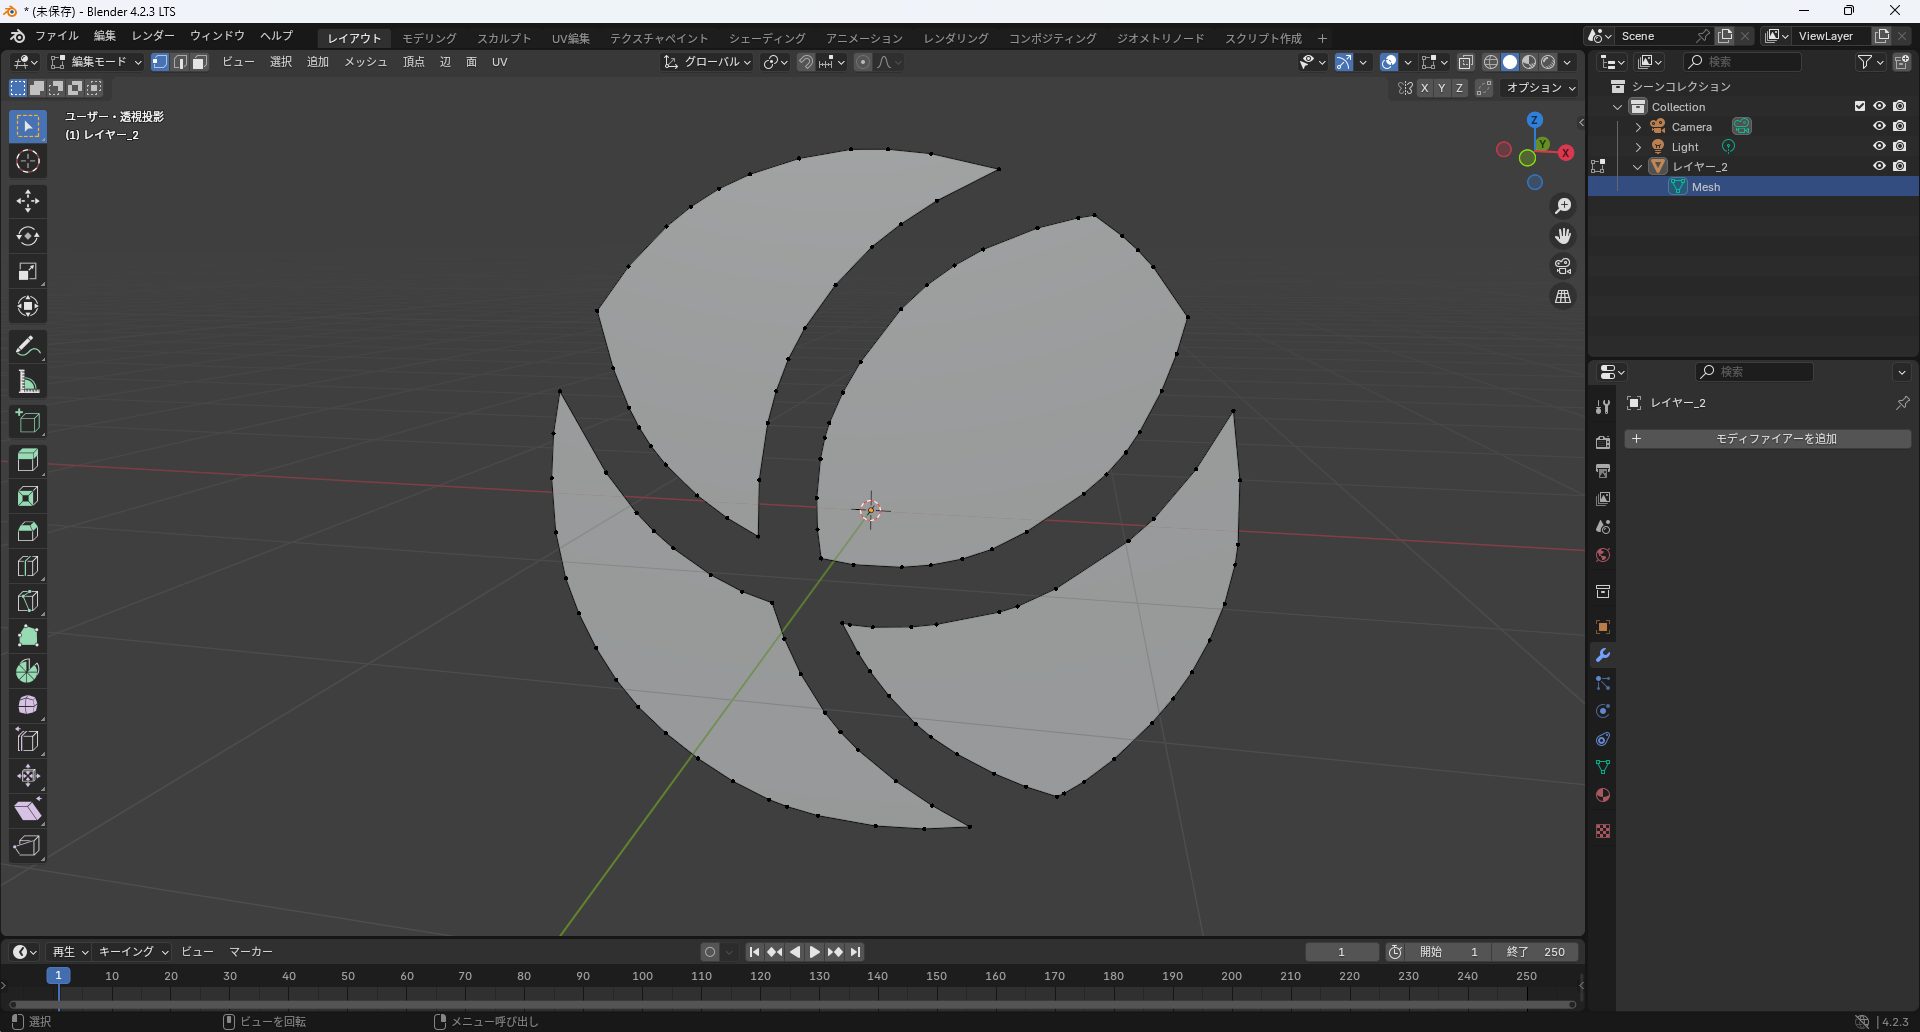
Task: Click the Zoom view magnifier icon
Action: pos(1562,206)
